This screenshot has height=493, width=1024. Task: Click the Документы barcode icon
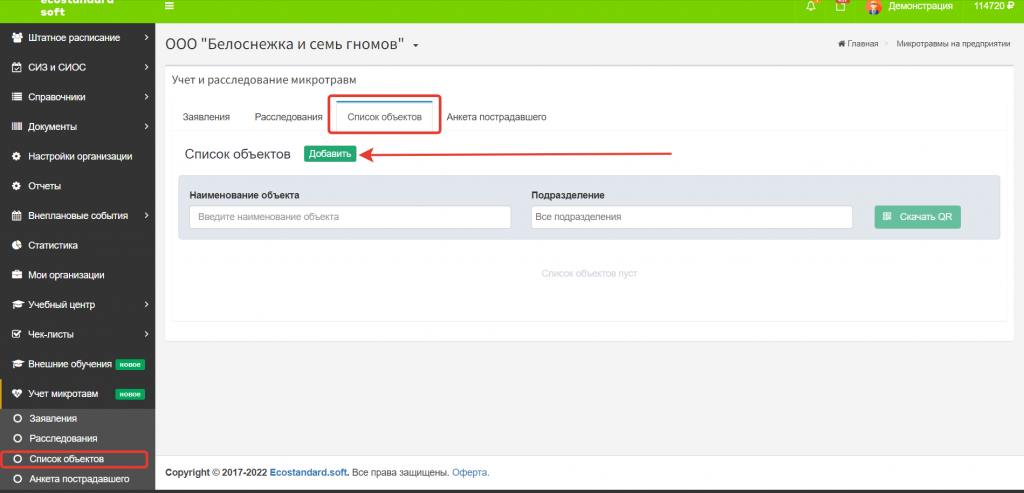pos(18,127)
